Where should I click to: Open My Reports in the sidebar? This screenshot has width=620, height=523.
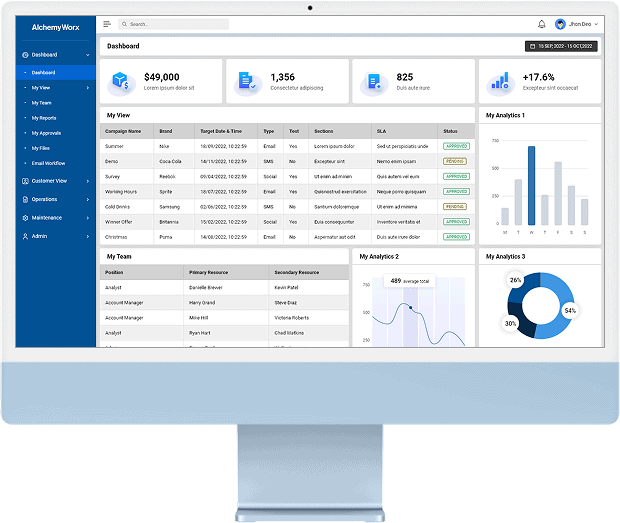pos(44,118)
